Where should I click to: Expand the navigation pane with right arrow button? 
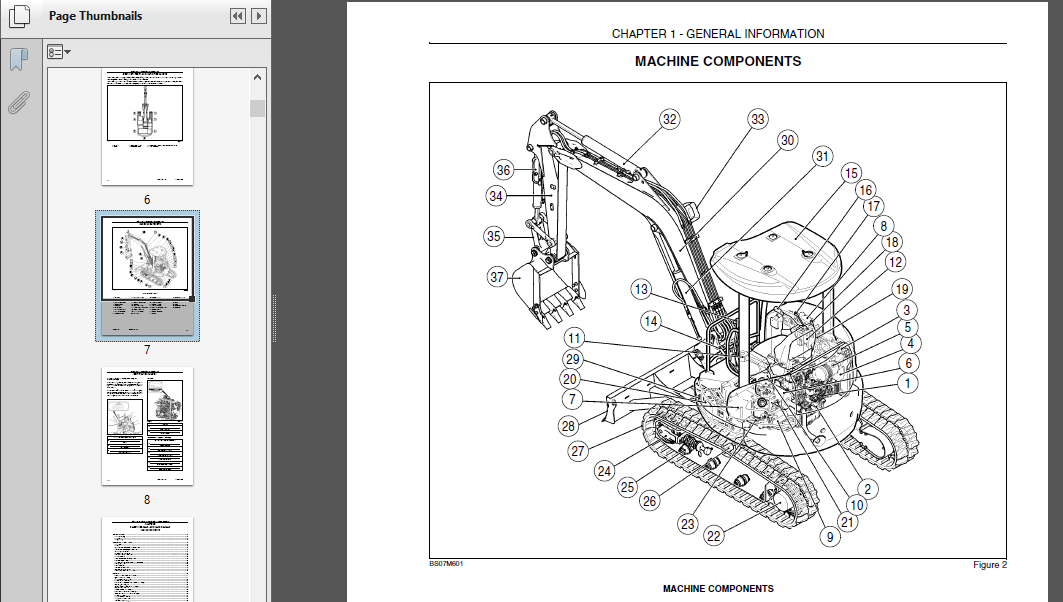(x=258, y=16)
